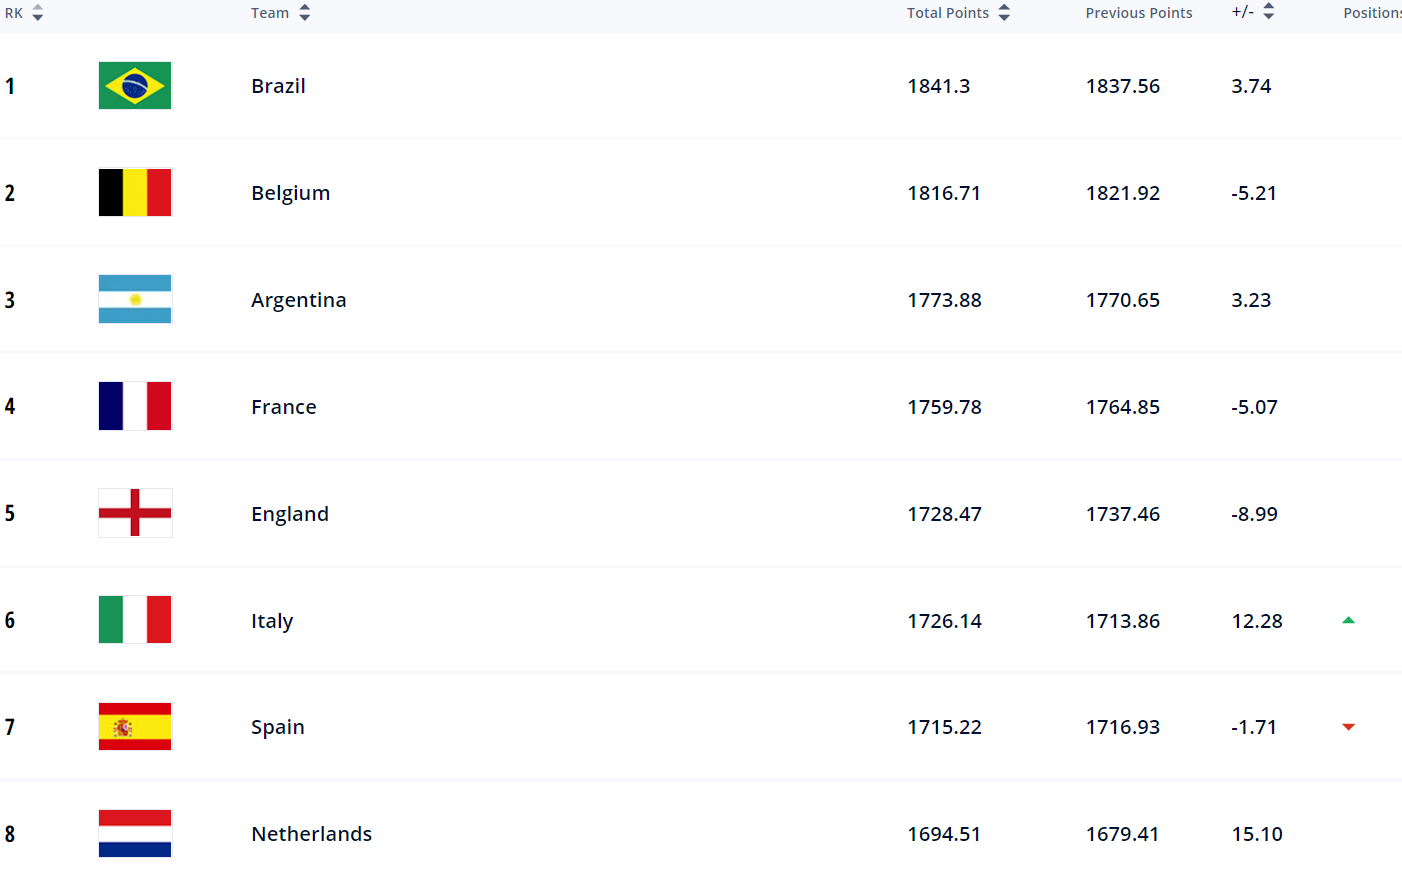The height and width of the screenshot is (875, 1402).
Task: Click the Italy flag icon
Action: click(135, 620)
